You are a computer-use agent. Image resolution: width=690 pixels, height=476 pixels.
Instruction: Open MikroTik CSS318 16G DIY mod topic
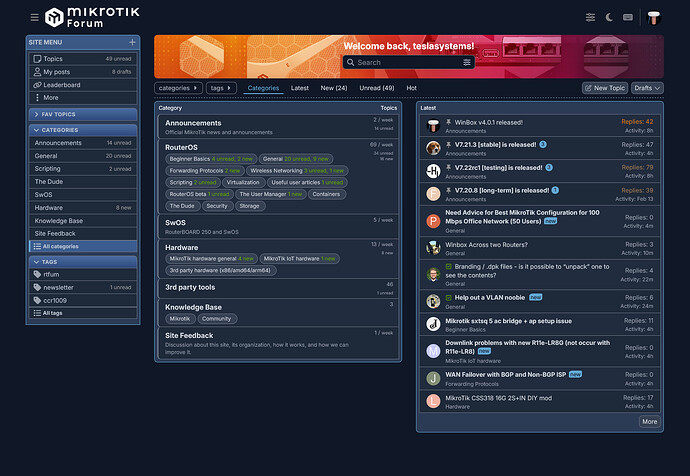click(499, 398)
